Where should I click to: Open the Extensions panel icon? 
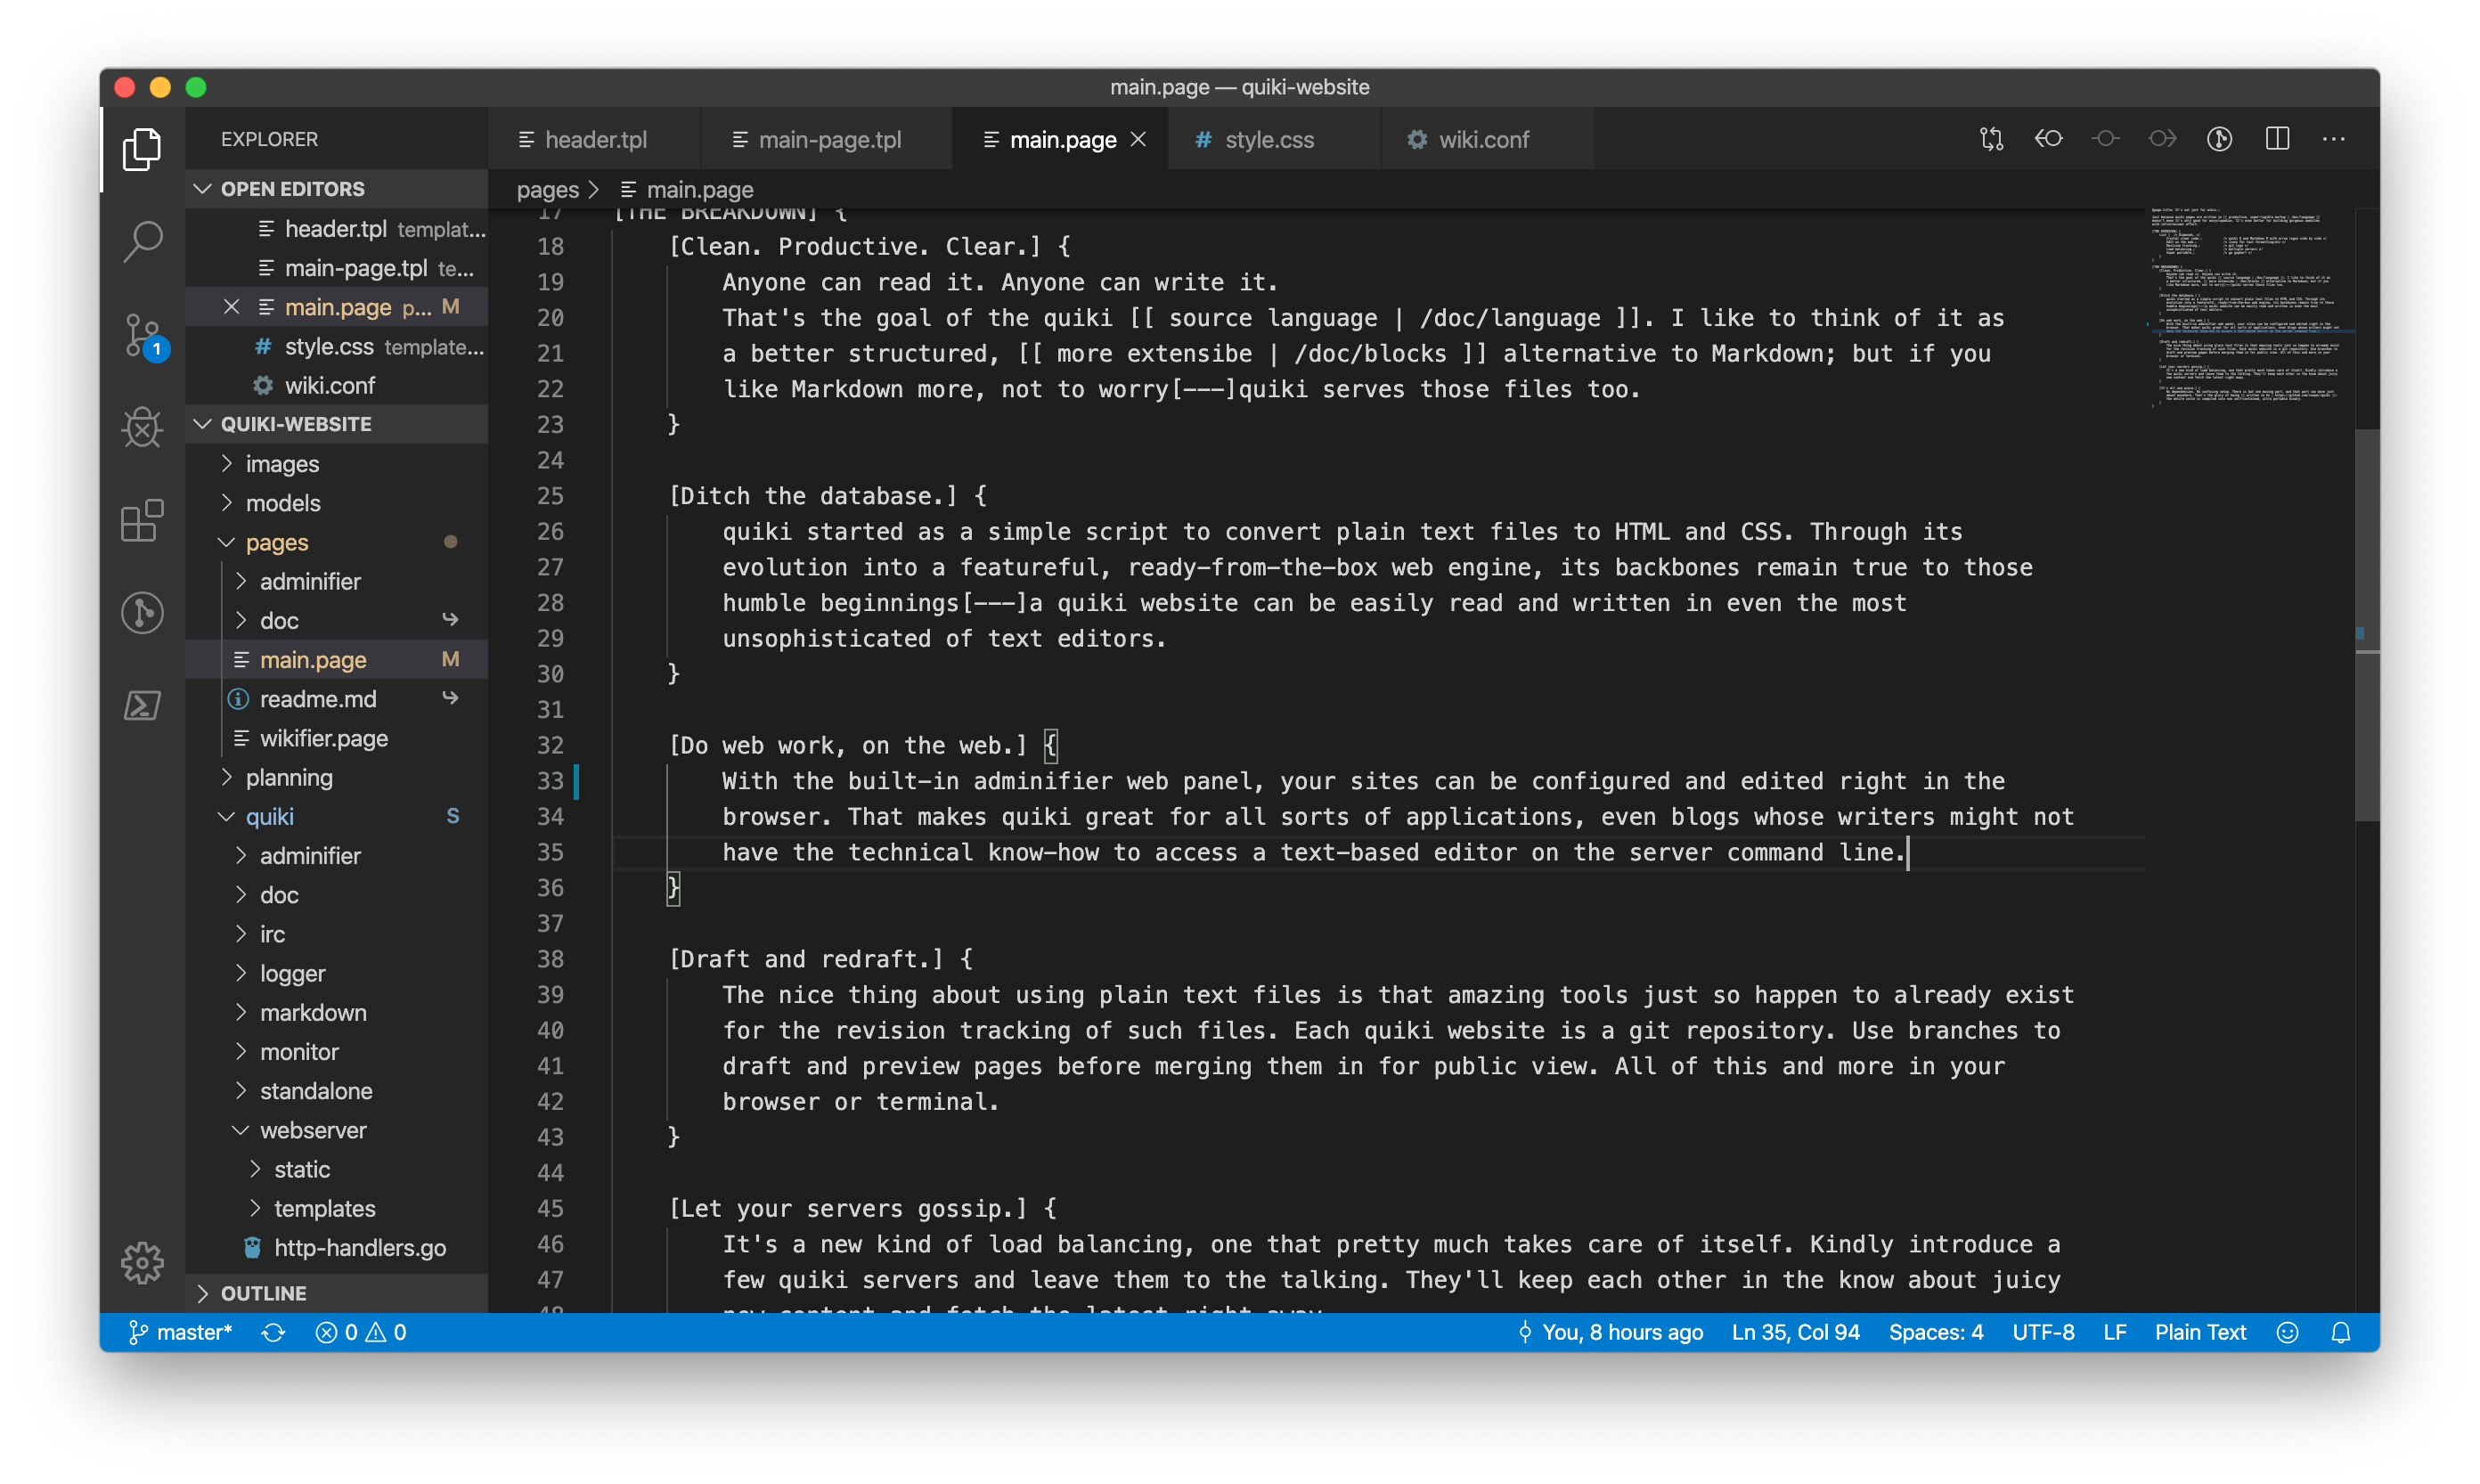click(142, 523)
